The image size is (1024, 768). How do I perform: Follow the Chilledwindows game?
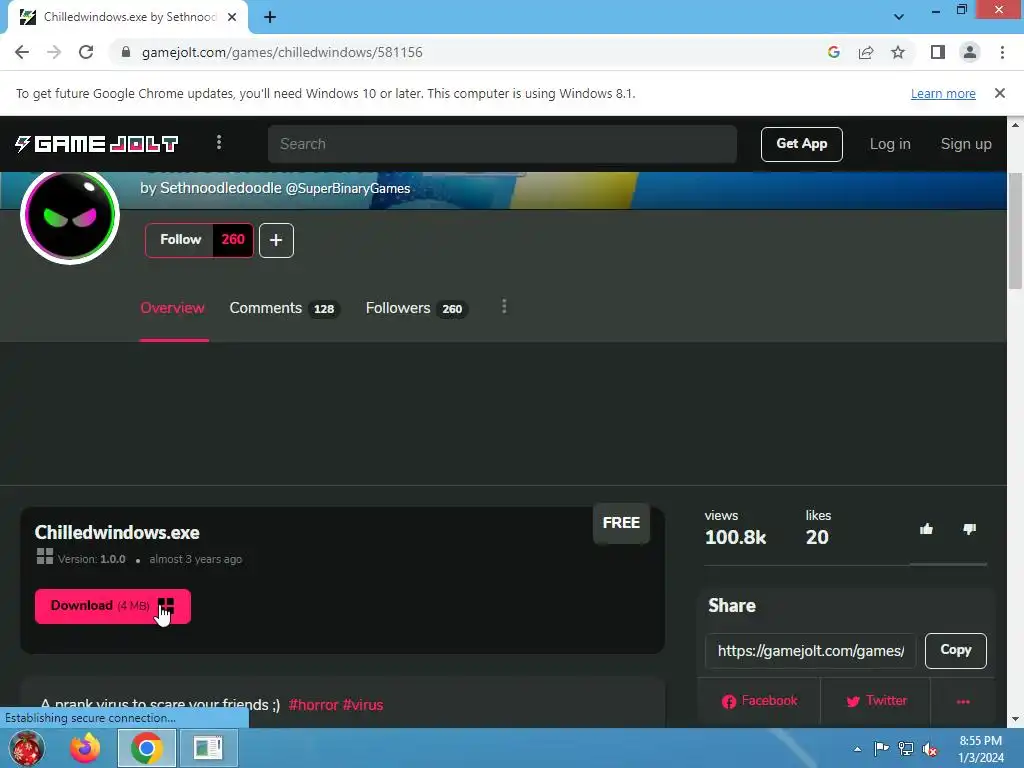point(180,240)
